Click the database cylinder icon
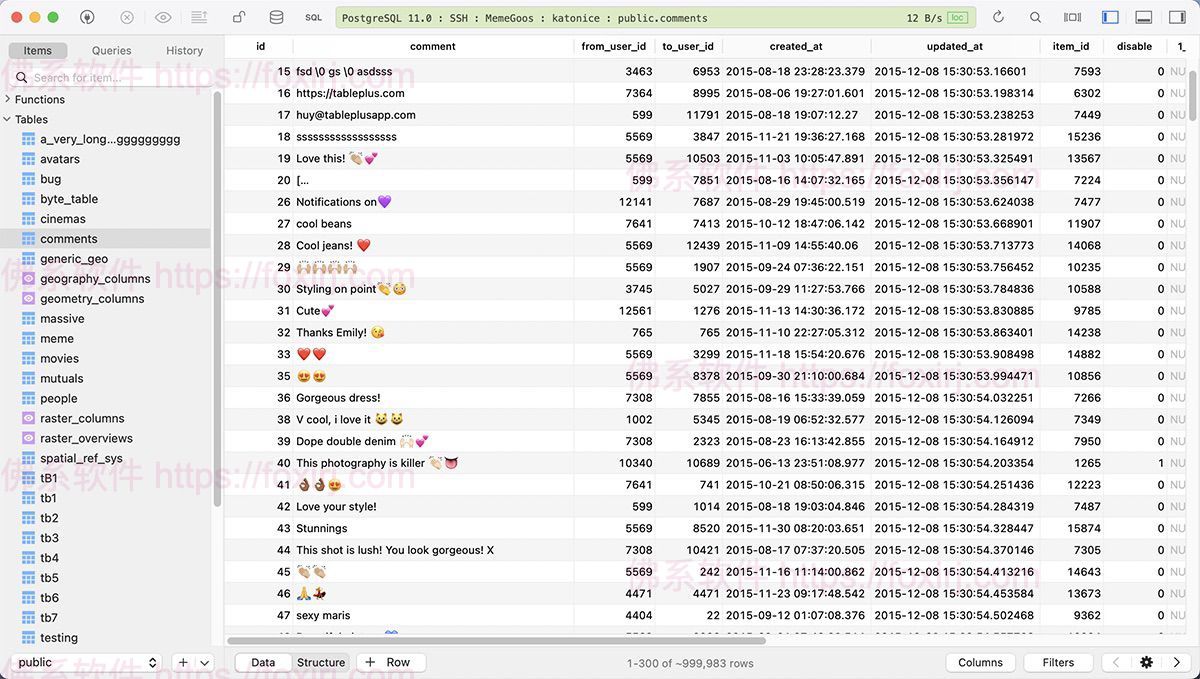1200x679 pixels. tap(276, 17)
